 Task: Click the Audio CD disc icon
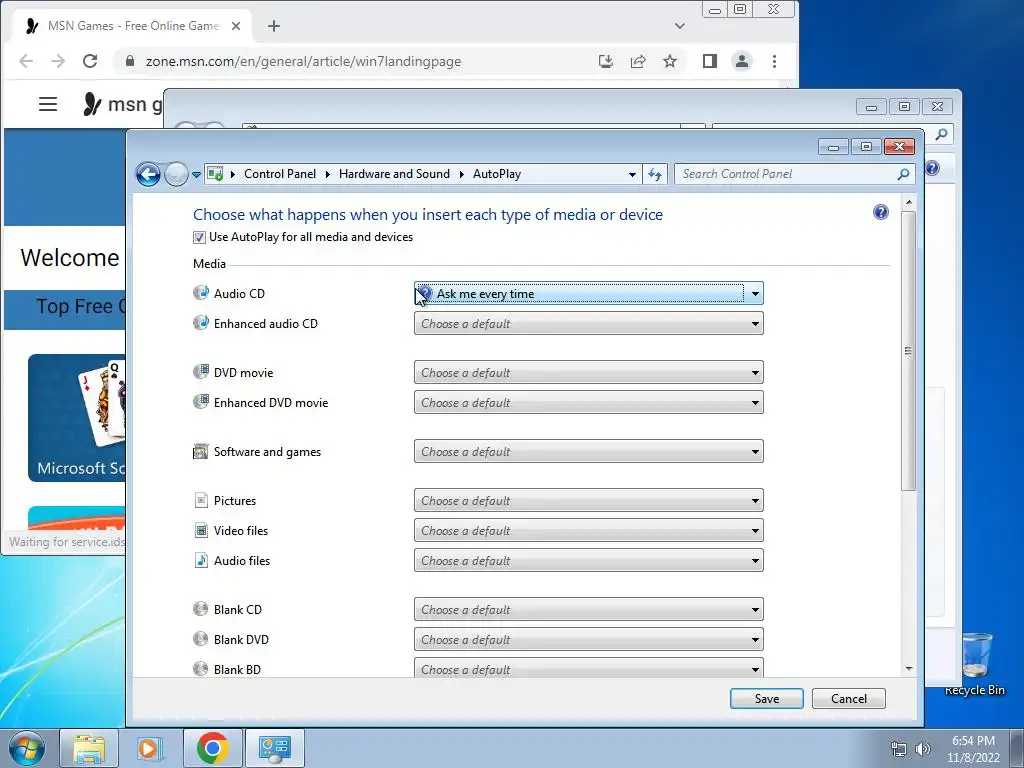(x=200, y=293)
